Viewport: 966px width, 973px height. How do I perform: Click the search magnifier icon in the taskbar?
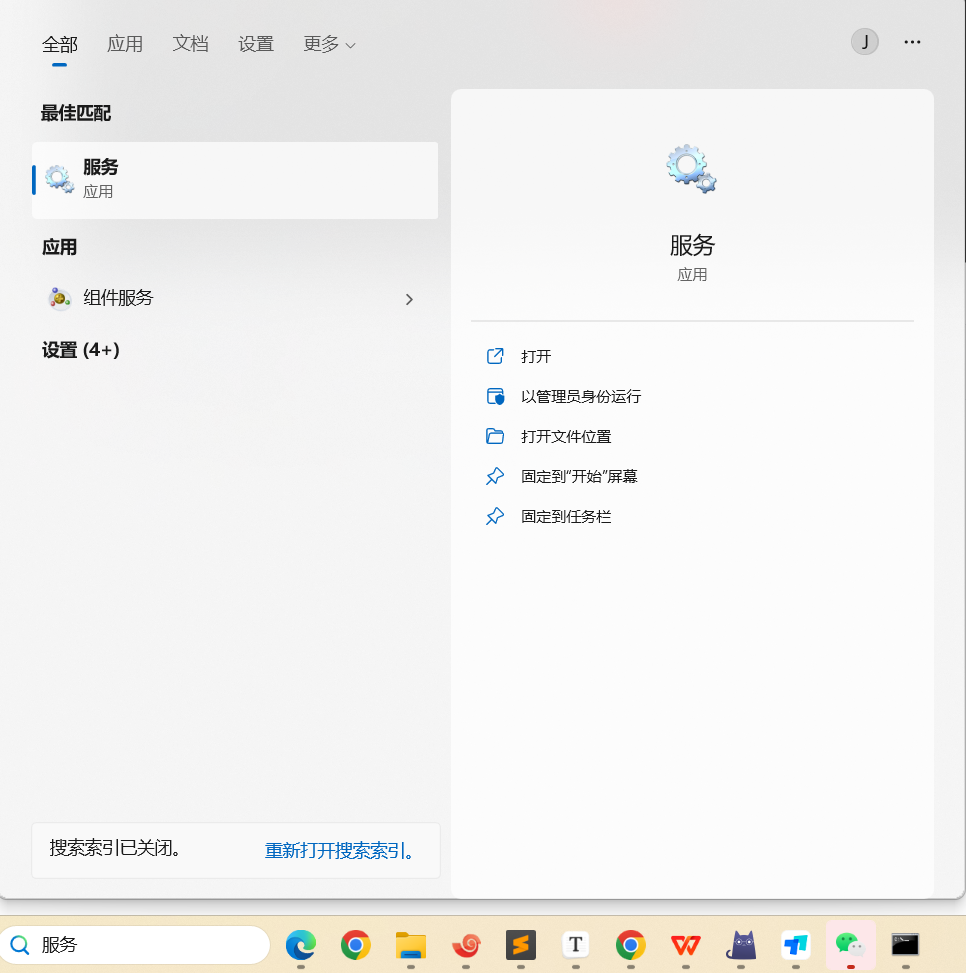[20, 945]
